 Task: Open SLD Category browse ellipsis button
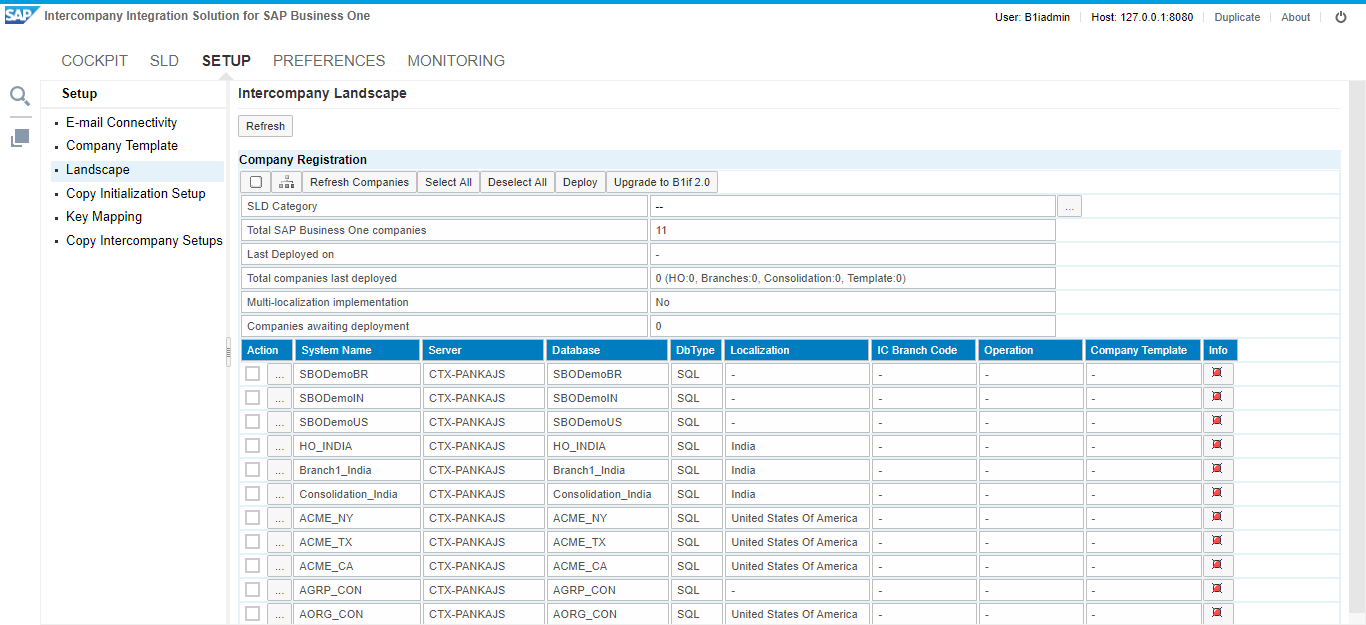tap(1069, 206)
